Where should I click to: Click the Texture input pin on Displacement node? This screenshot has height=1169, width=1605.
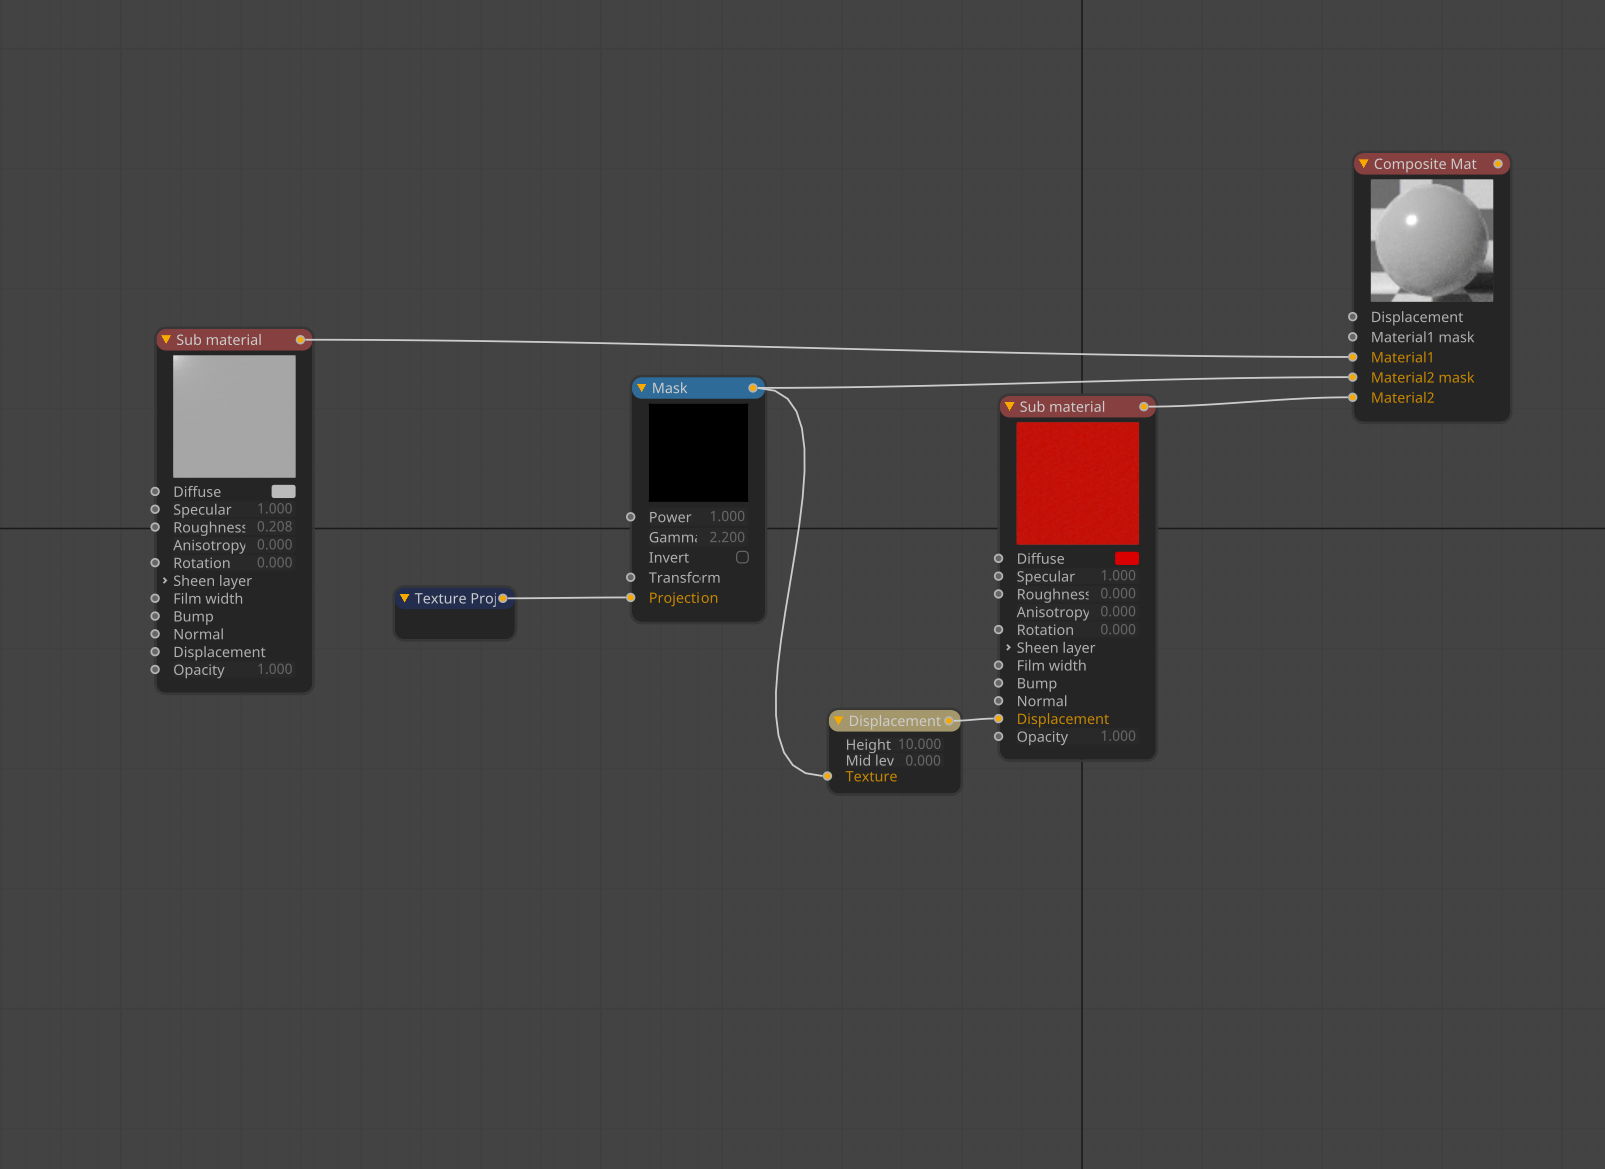click(x=828, y=776)
